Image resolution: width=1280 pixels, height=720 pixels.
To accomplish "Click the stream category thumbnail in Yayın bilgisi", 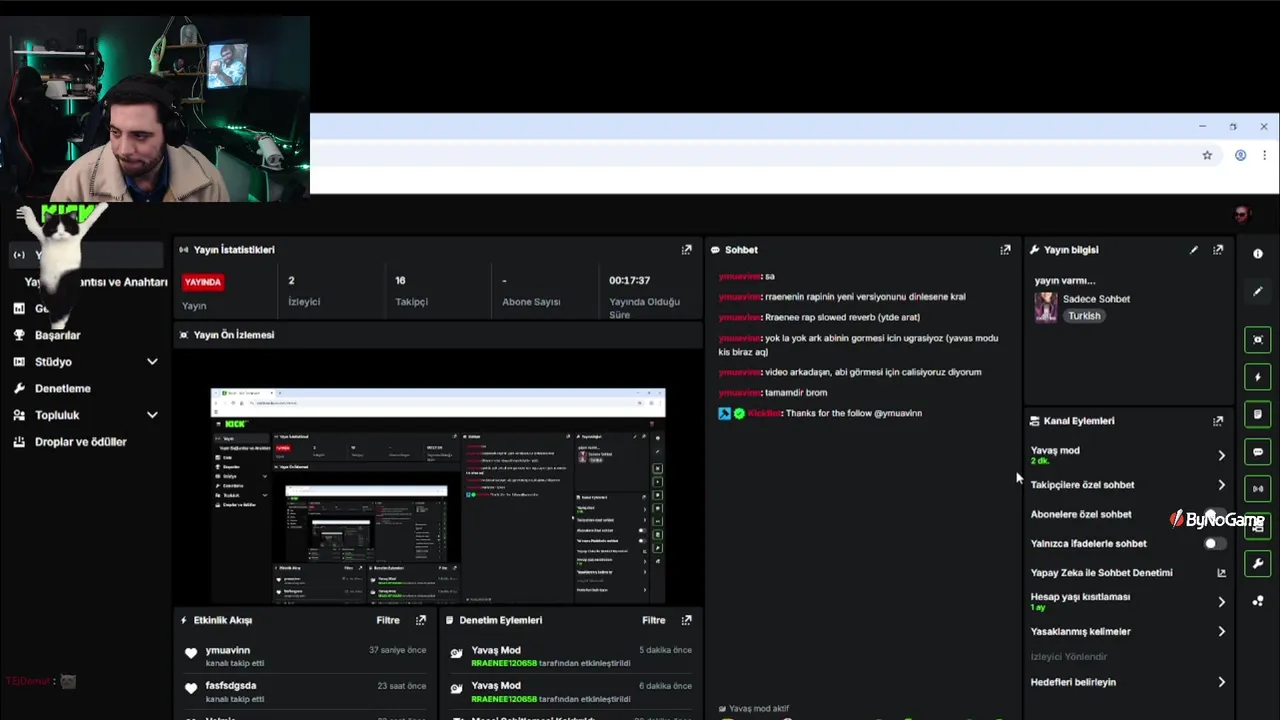I will [1046, 307].
